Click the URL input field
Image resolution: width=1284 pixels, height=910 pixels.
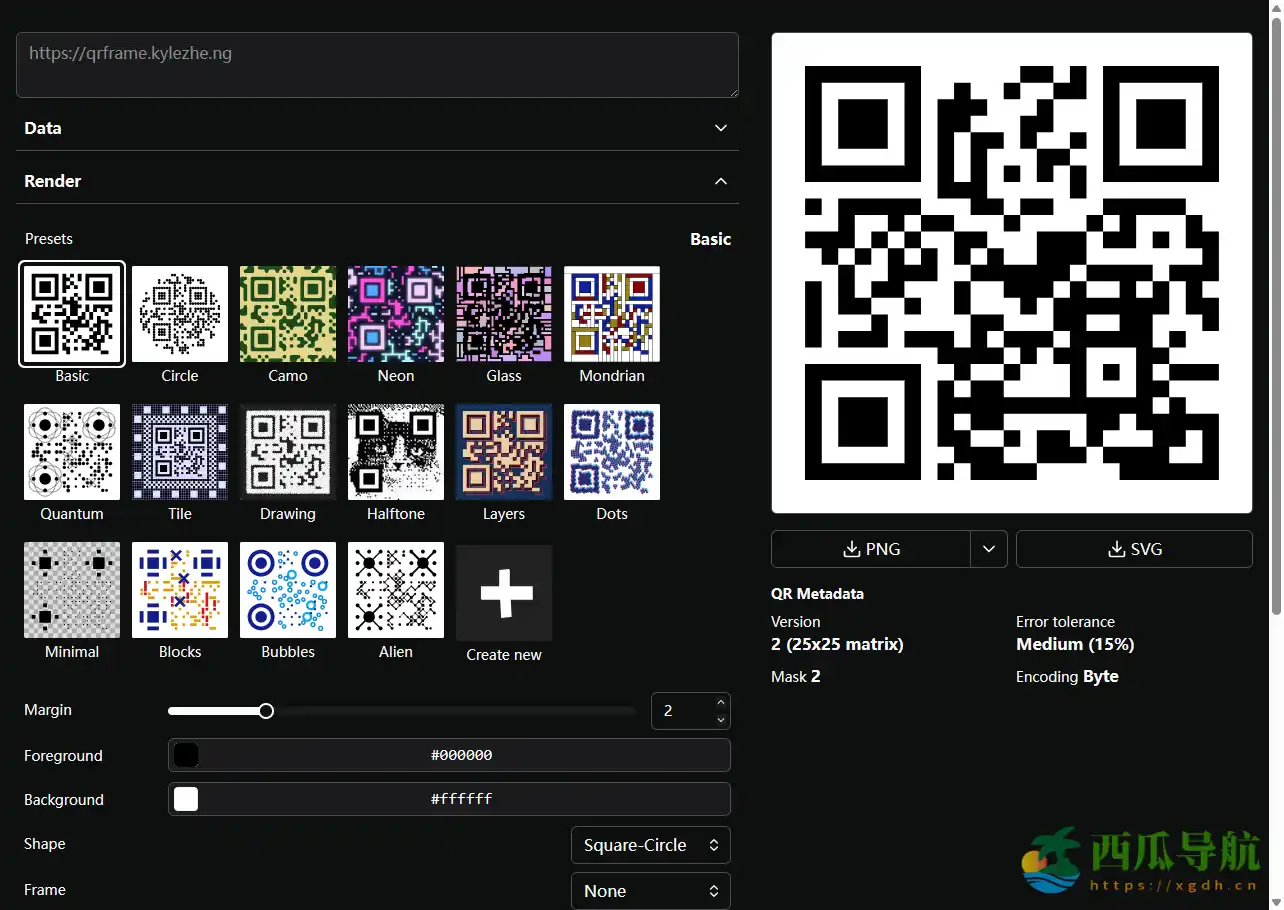click(378, 64)
